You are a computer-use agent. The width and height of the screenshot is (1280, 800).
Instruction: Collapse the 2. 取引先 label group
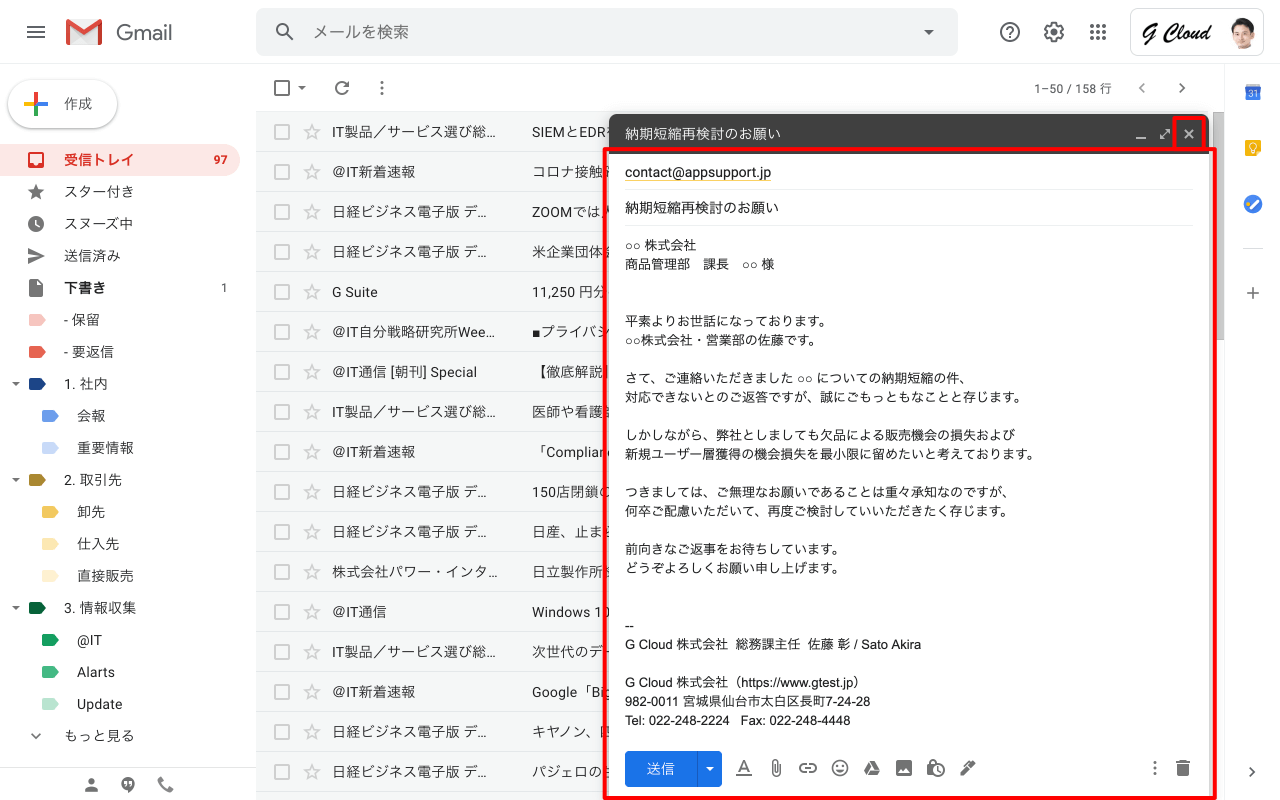point(16,480)
